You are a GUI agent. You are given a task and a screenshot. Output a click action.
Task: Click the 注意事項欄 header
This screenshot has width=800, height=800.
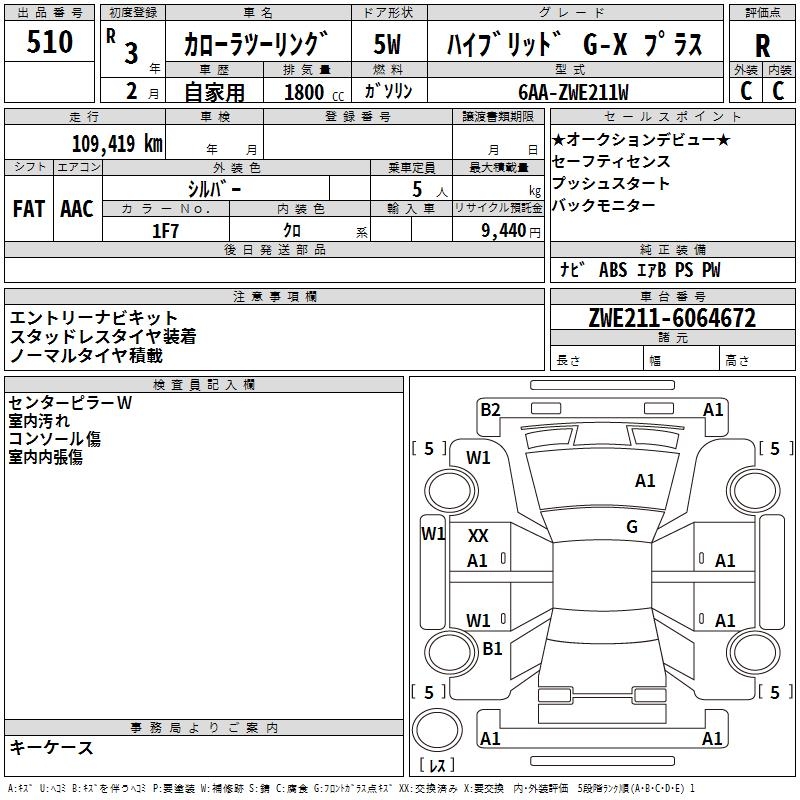pyautogui.click(x=274, y=296)
